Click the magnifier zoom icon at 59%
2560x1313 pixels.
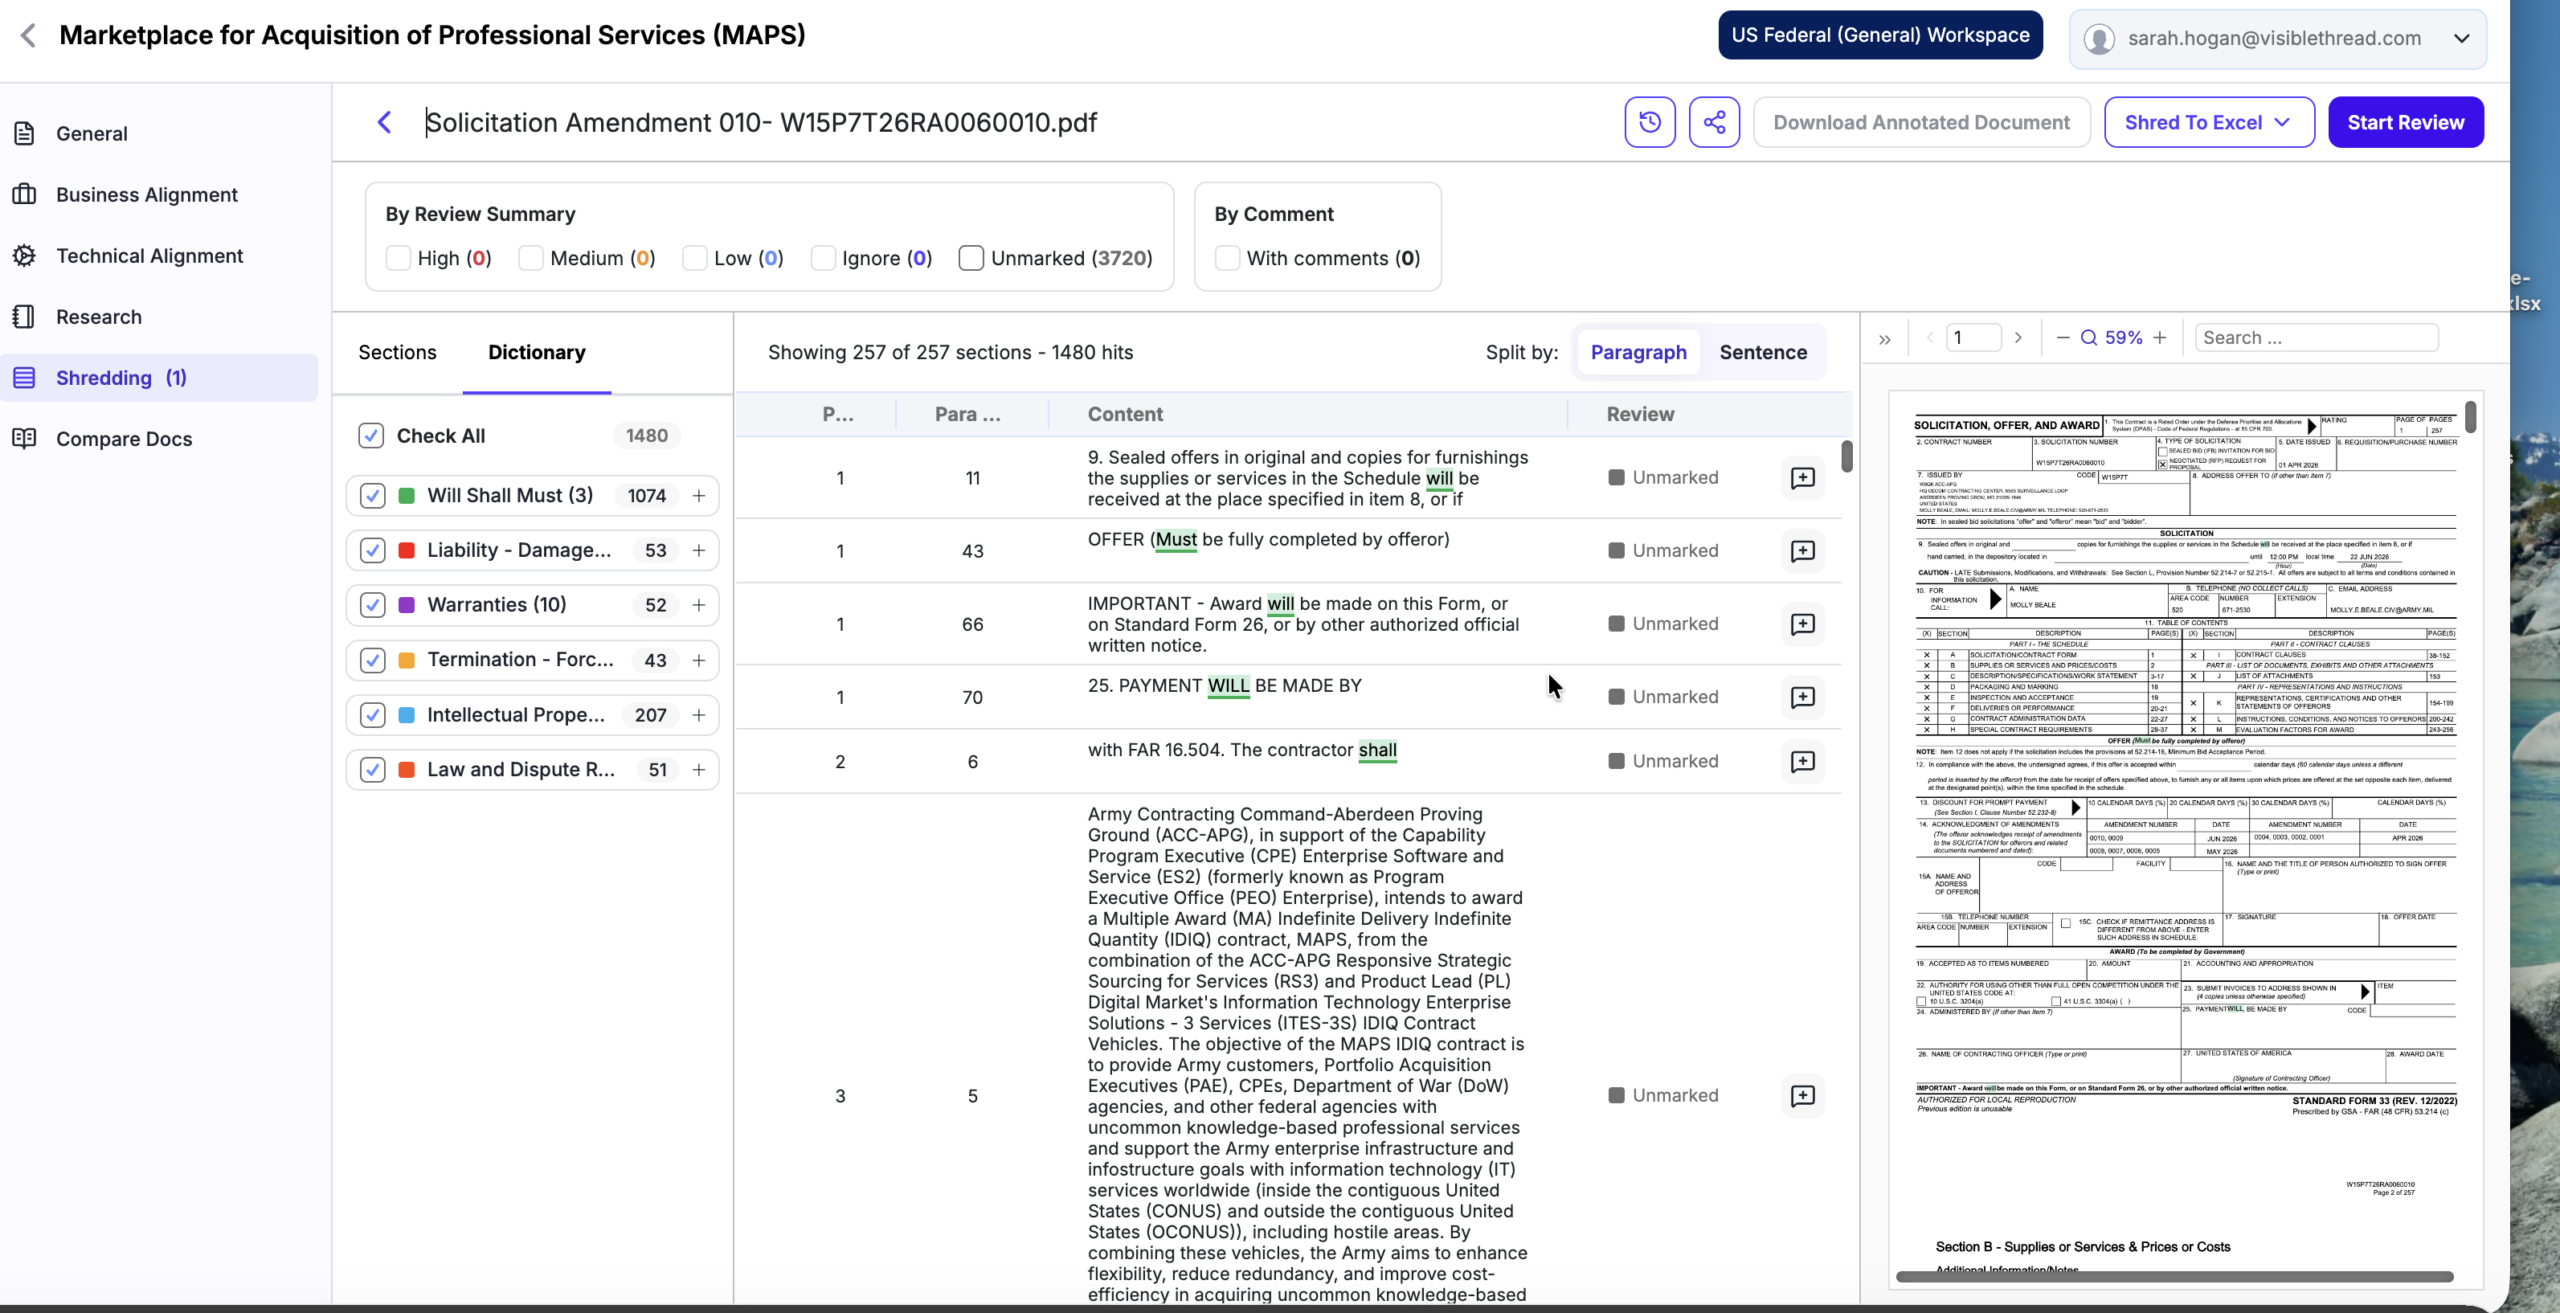[x=2089, y=338]
